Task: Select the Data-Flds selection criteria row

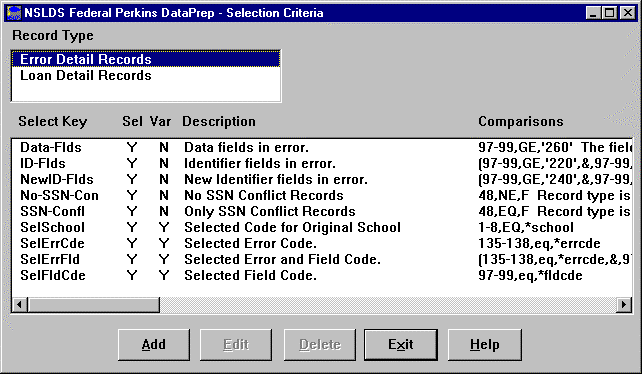Action: pyautogui.click(x=322, y=147)
